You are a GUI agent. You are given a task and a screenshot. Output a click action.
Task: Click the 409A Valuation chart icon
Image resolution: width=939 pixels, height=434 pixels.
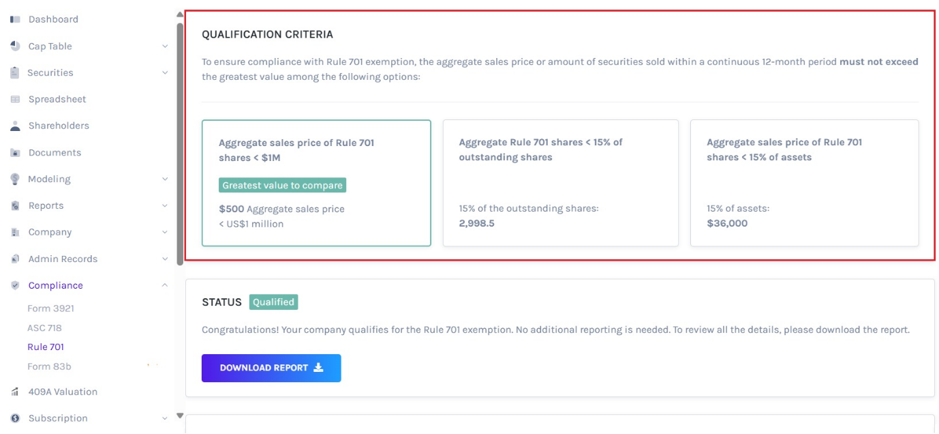(16, 392)
